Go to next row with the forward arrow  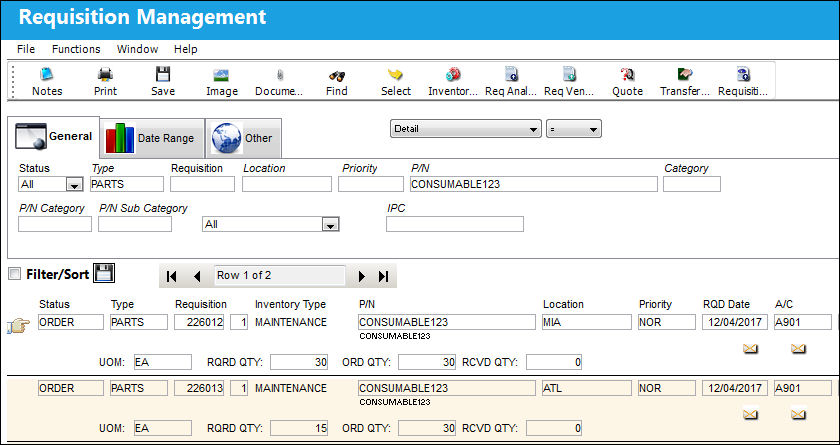pyautogui.click(x=362, y=276)
